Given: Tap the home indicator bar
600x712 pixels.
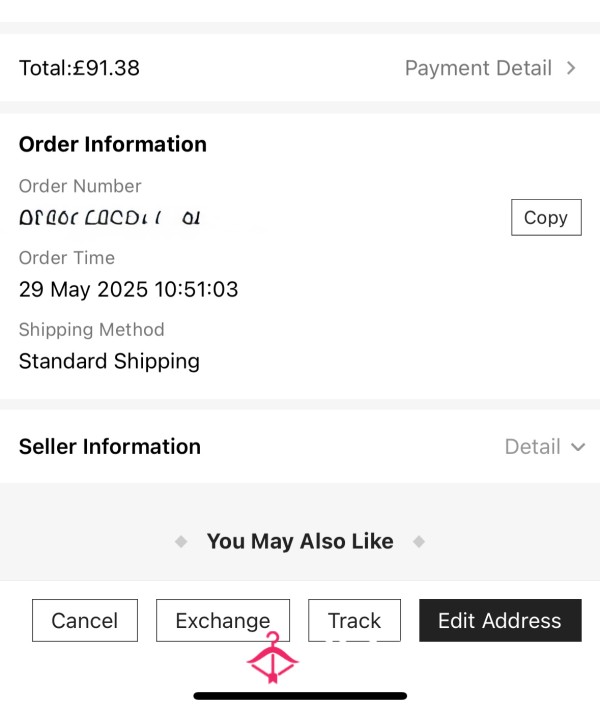Looking at the screenshot, I should (x=300, y=696).
